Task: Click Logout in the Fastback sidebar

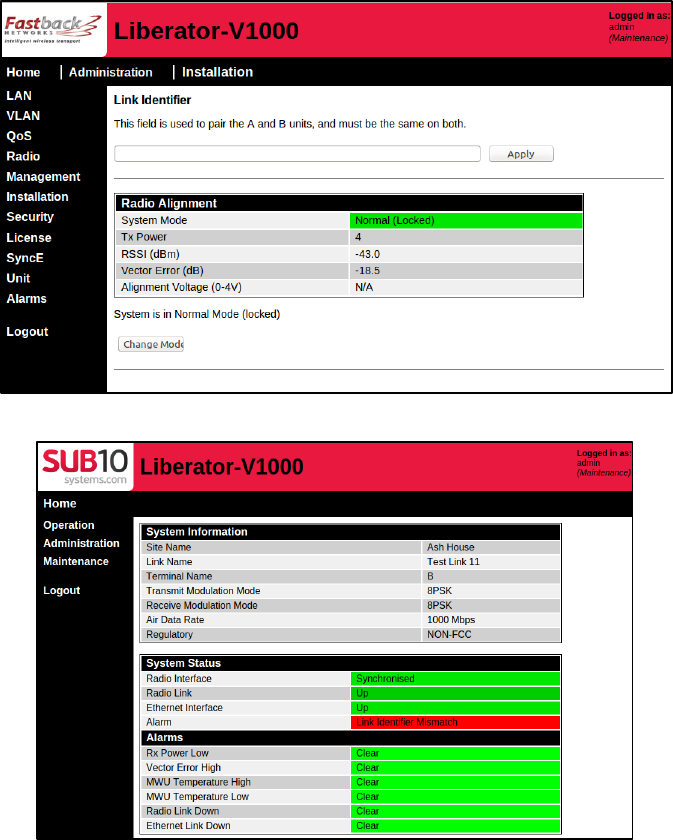Action: pos(27,332)
